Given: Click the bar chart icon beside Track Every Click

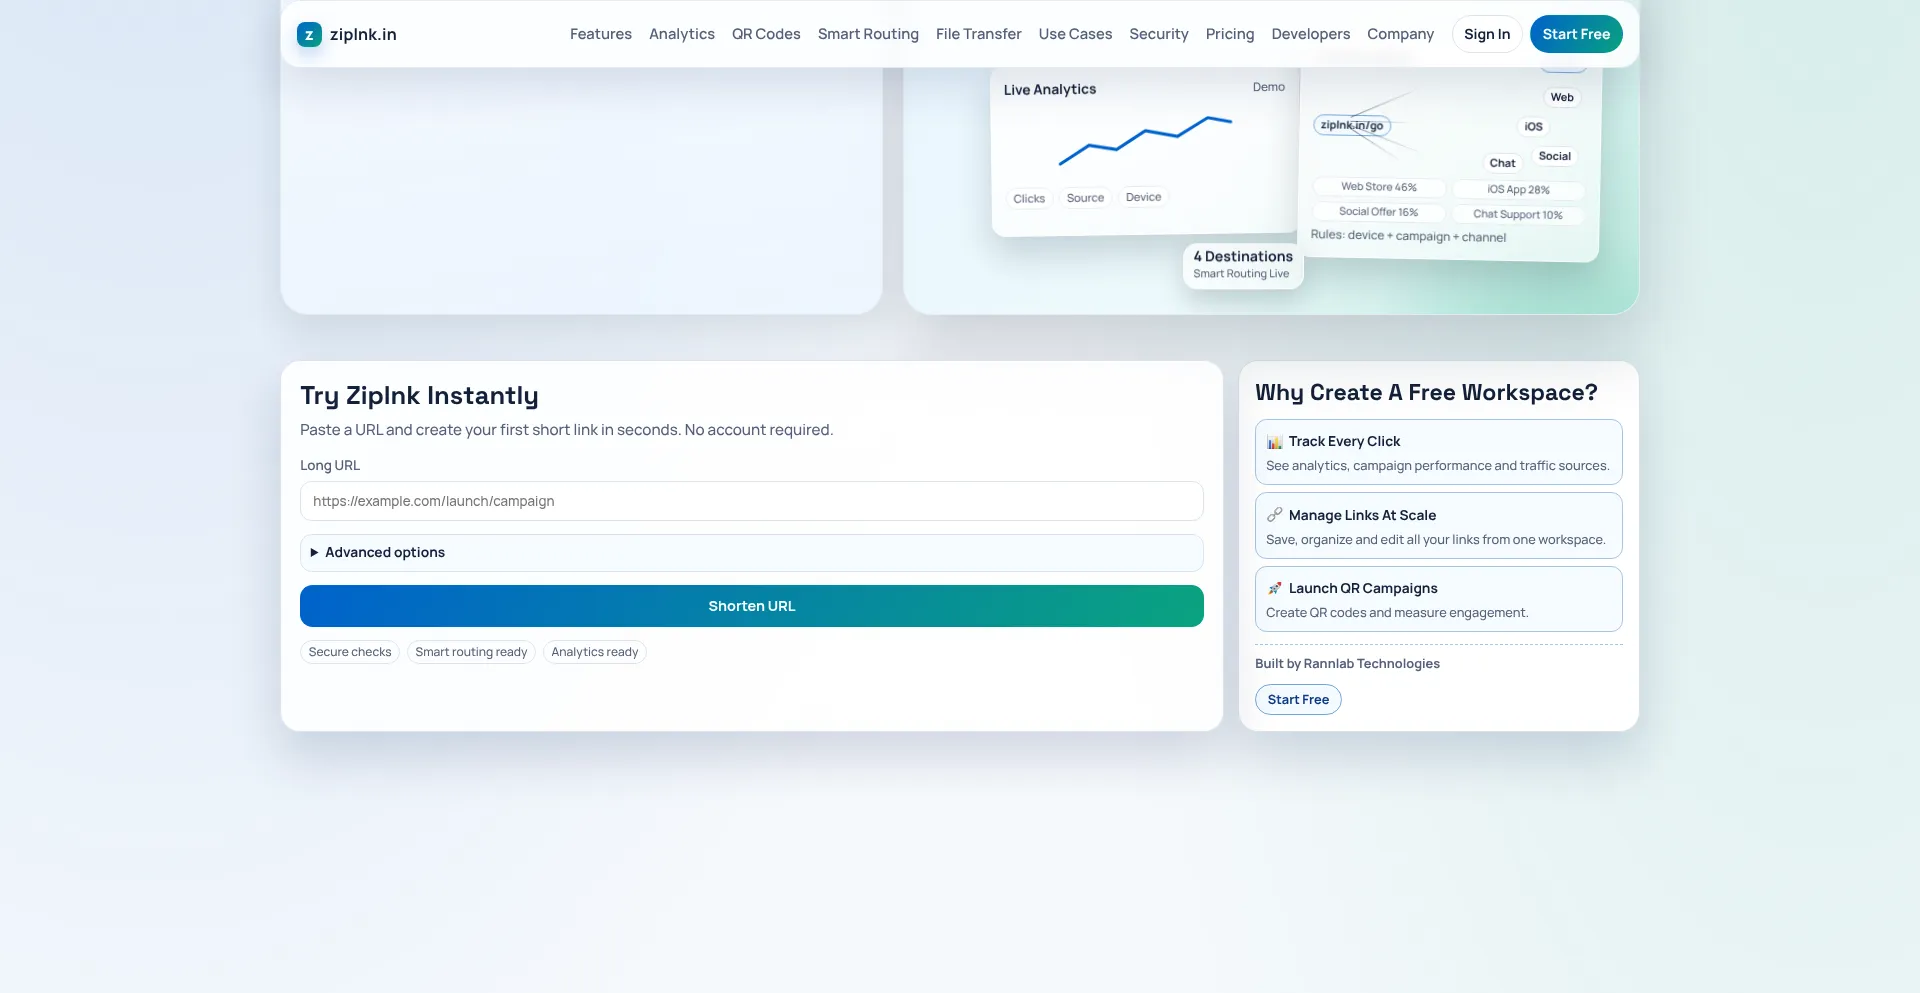Looking at the screenshot, I should click(1275, 442).
